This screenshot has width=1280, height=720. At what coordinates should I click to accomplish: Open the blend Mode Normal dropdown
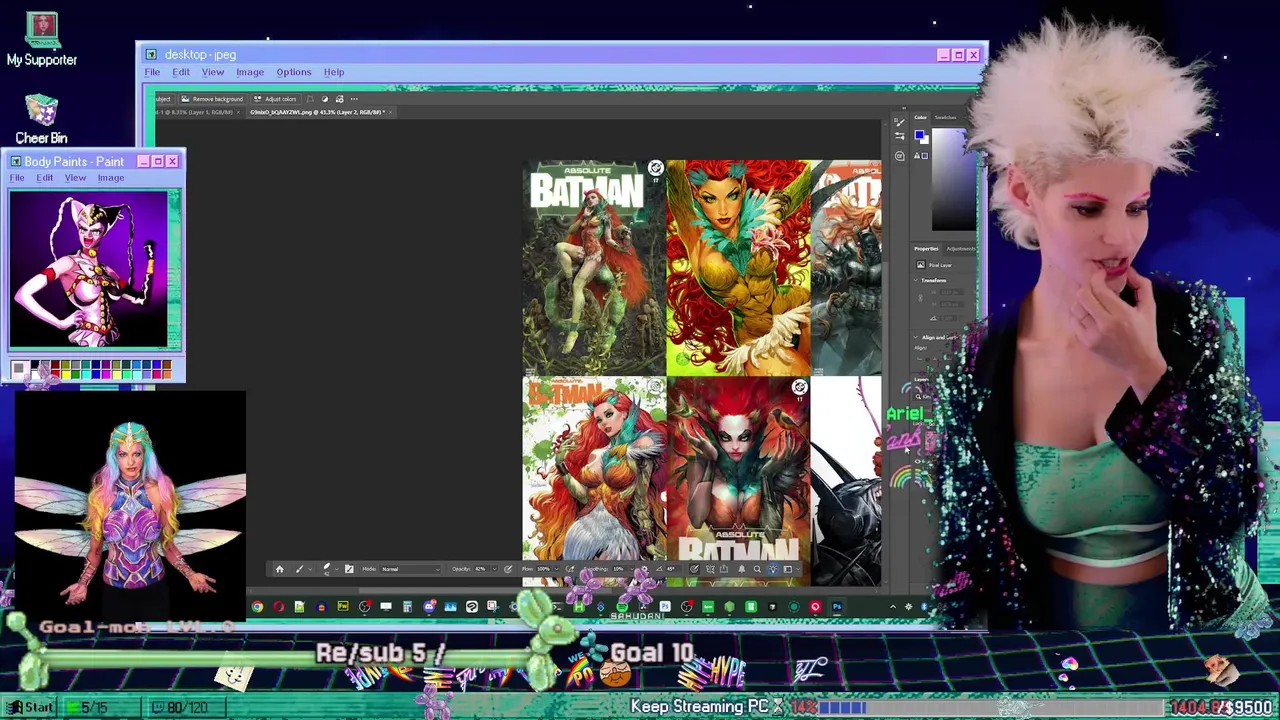click(410, 569)
